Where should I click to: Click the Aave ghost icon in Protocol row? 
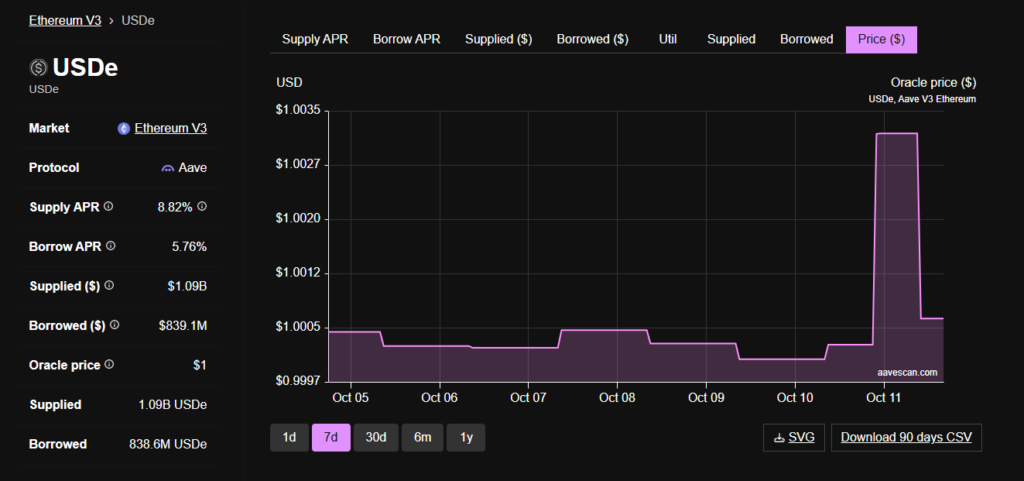(x=167, y=168)
